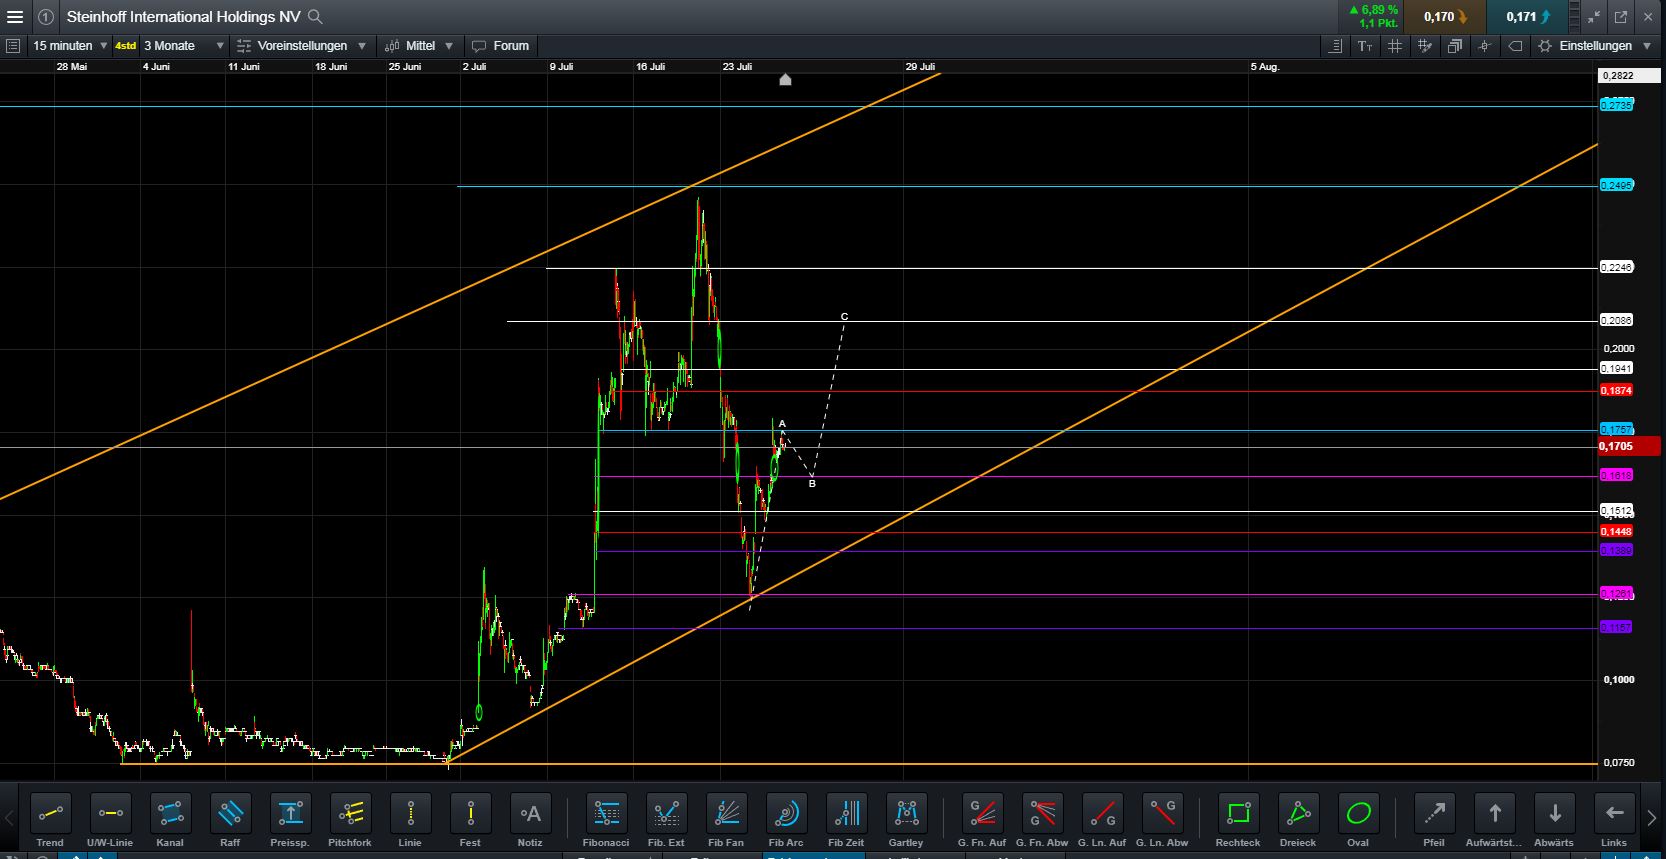
Task: Search for an instrument with magnifier icon
Action: (x=315, y=17)
